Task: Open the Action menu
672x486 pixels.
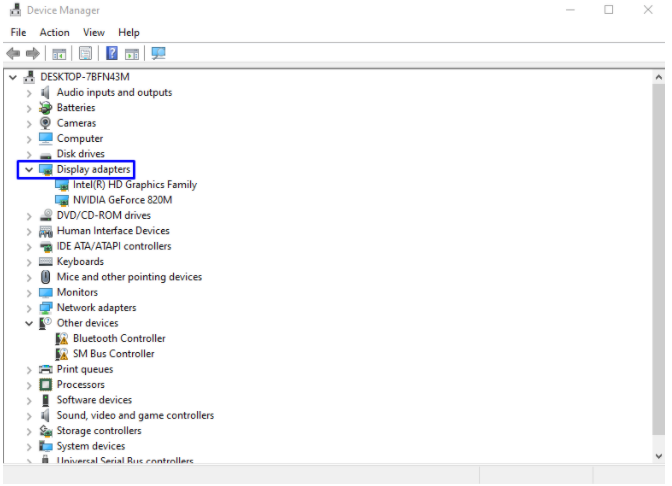Action: tap(54, 33)
